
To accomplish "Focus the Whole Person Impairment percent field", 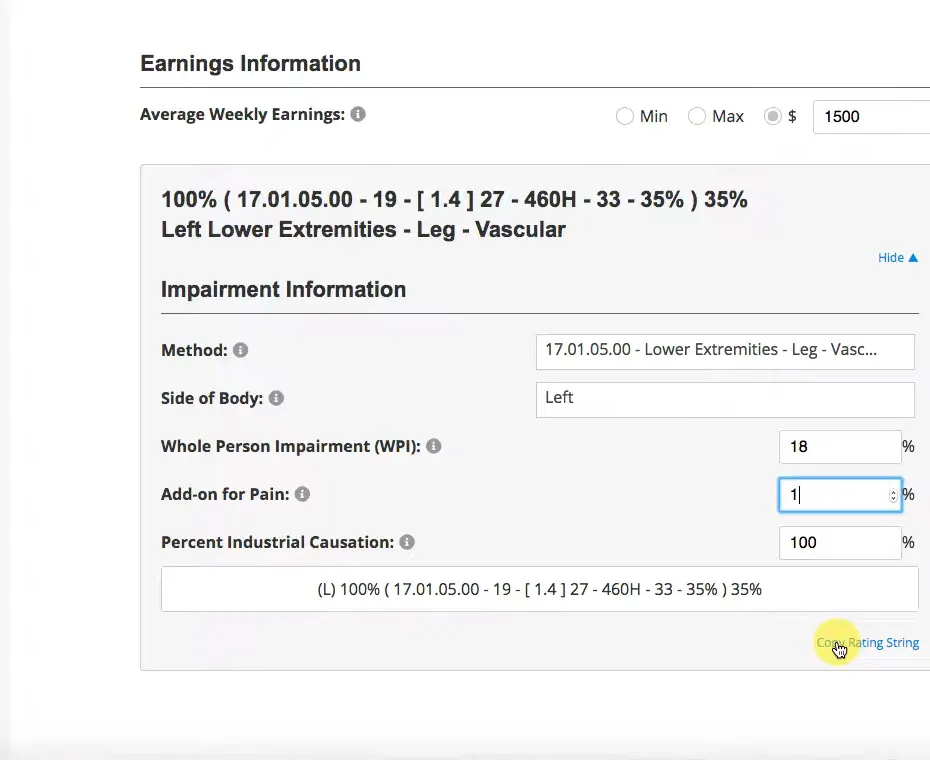I will 840,447.
